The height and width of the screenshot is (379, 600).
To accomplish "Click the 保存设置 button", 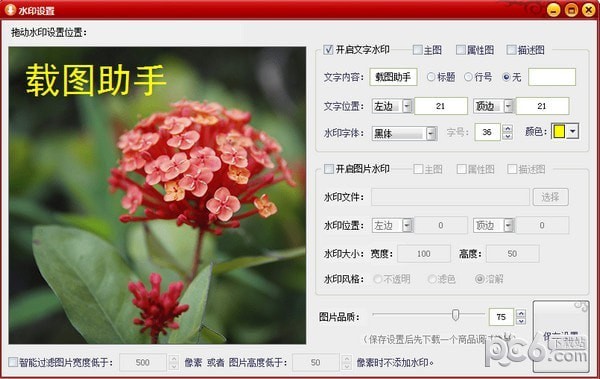I will pos(561,336).
